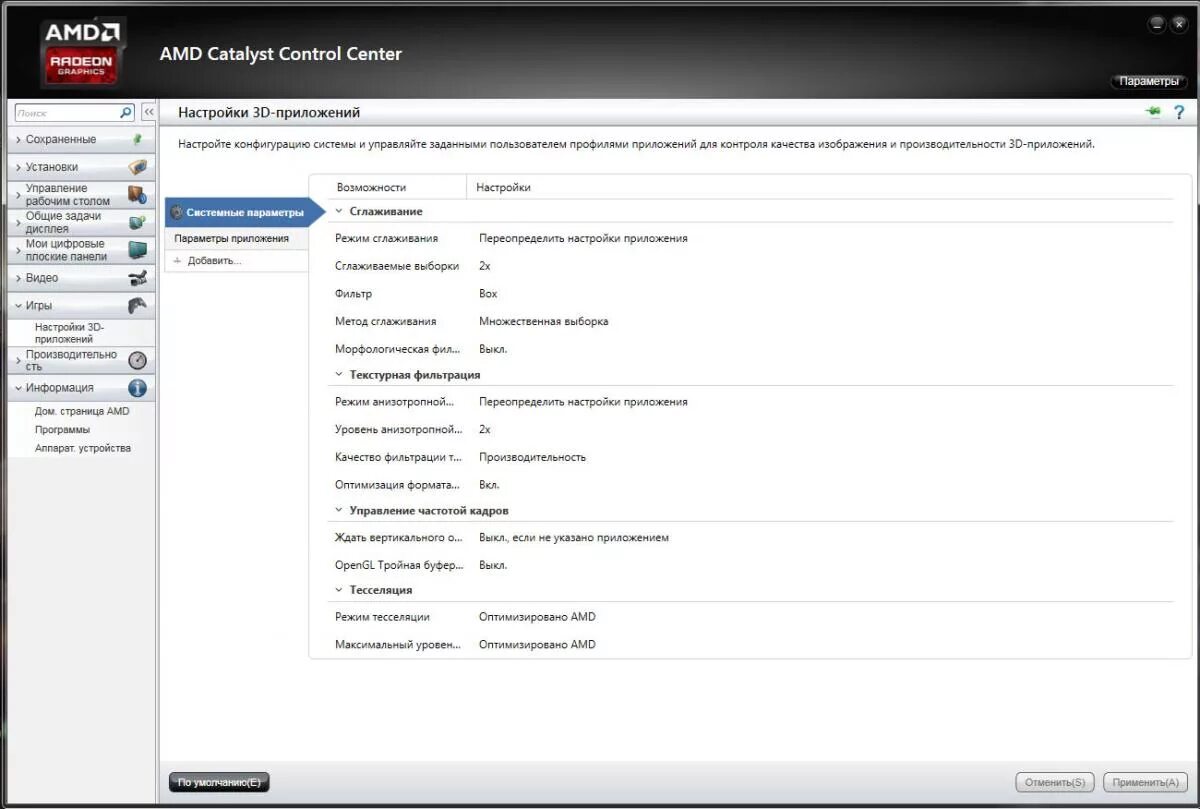Click the presets icon beside Установки
The image size is (1200, 809).
pos(137,167)
